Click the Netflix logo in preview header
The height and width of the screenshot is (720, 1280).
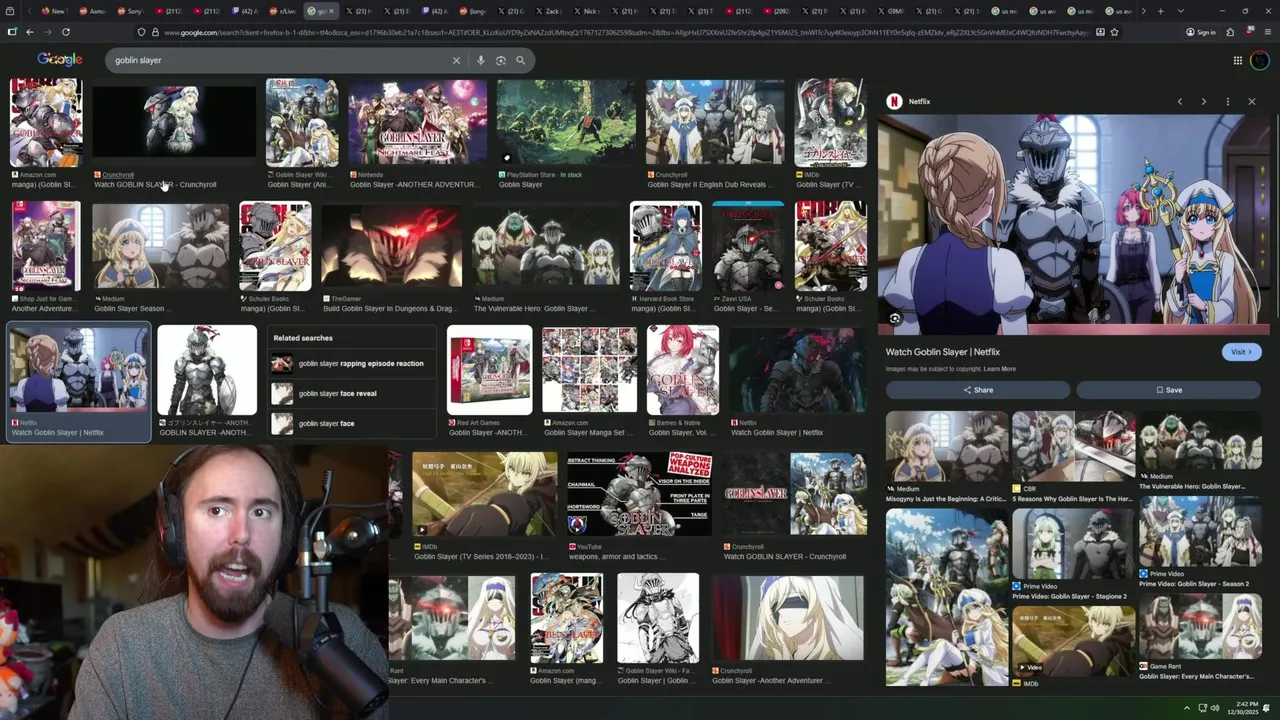pyautogui.click(x=895, y=101)
